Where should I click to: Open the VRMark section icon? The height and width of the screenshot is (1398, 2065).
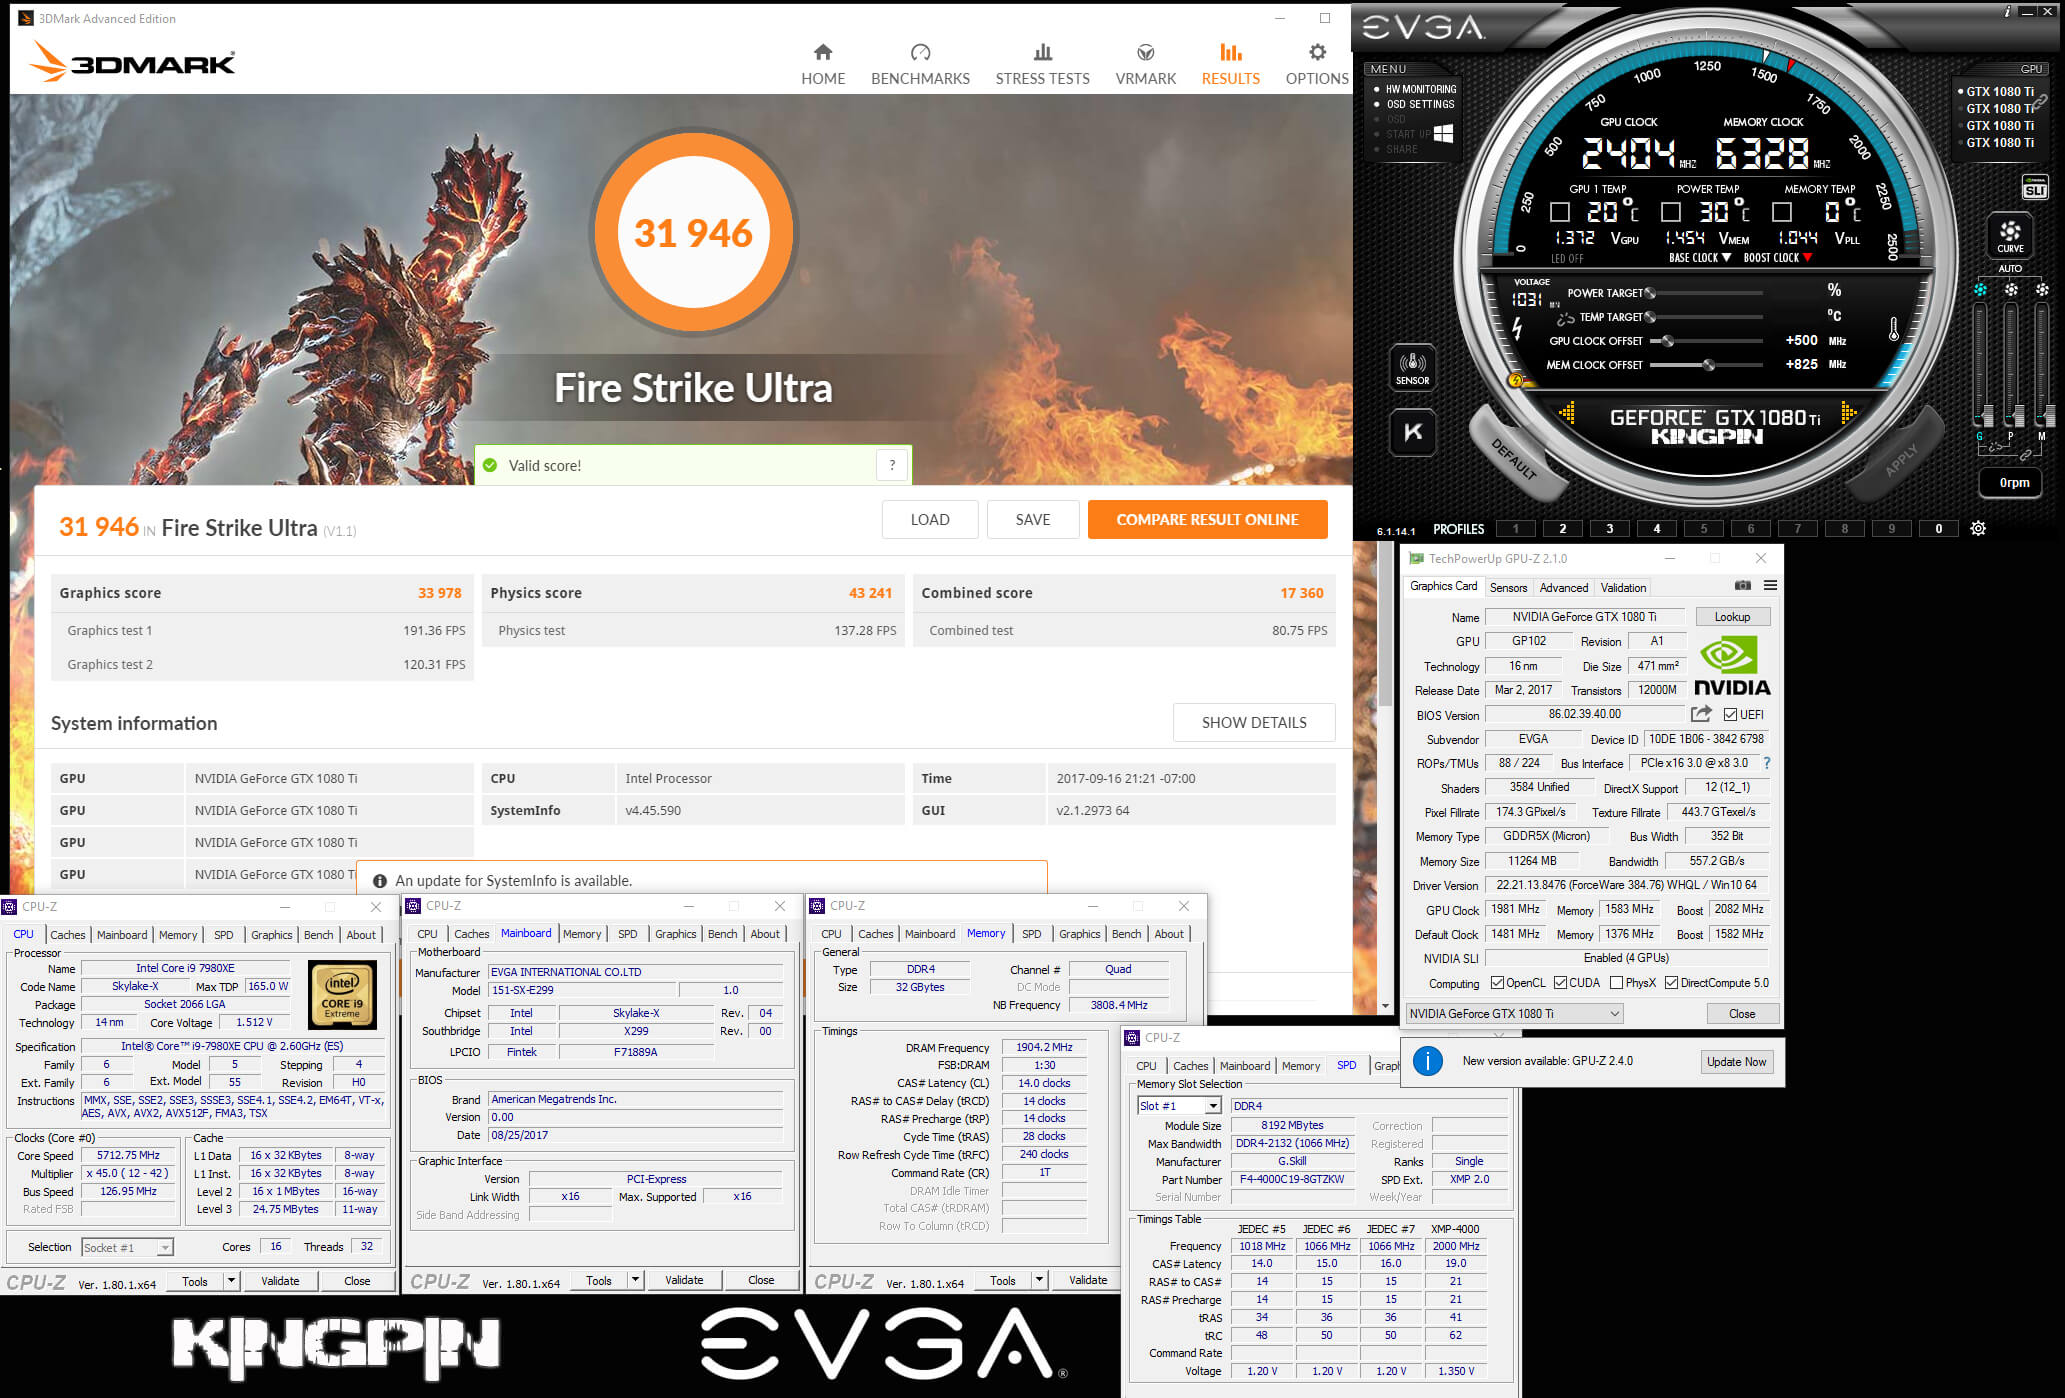tap(1145, 52)
